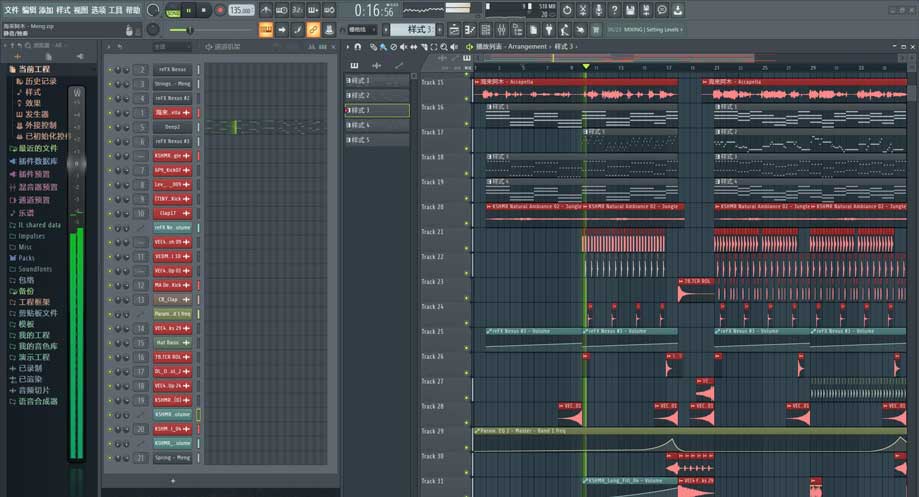Open the 文件 menu
919x497 pixels.
pos(11,10)
